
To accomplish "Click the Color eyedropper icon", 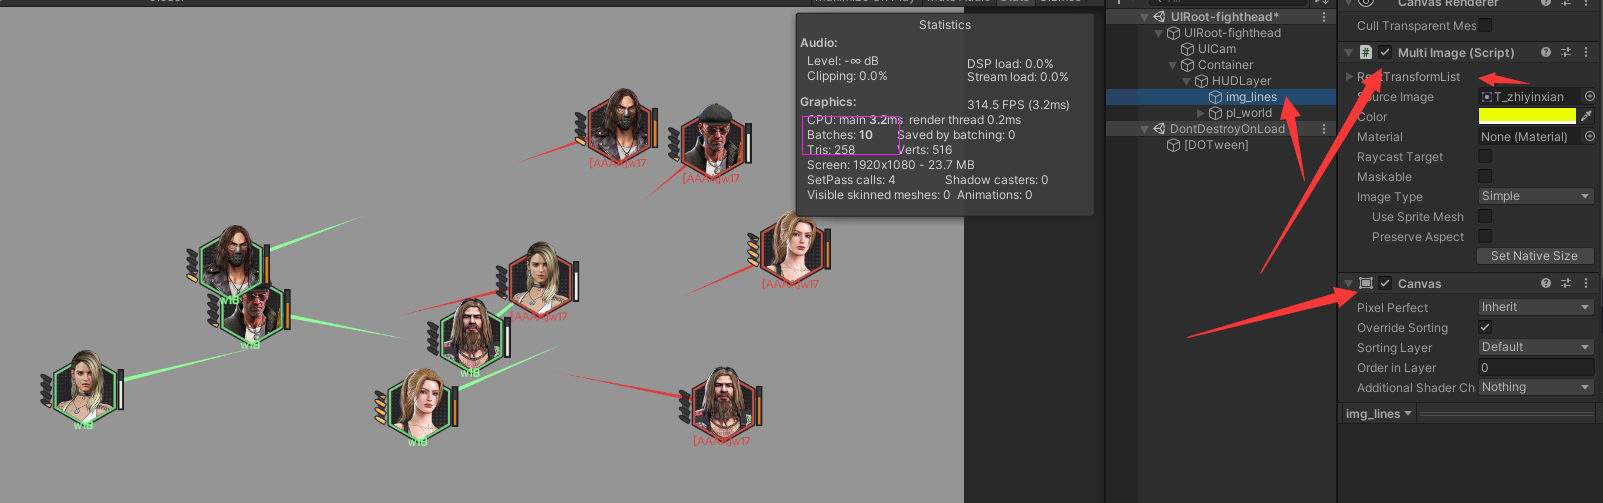I will point(1587,116).
